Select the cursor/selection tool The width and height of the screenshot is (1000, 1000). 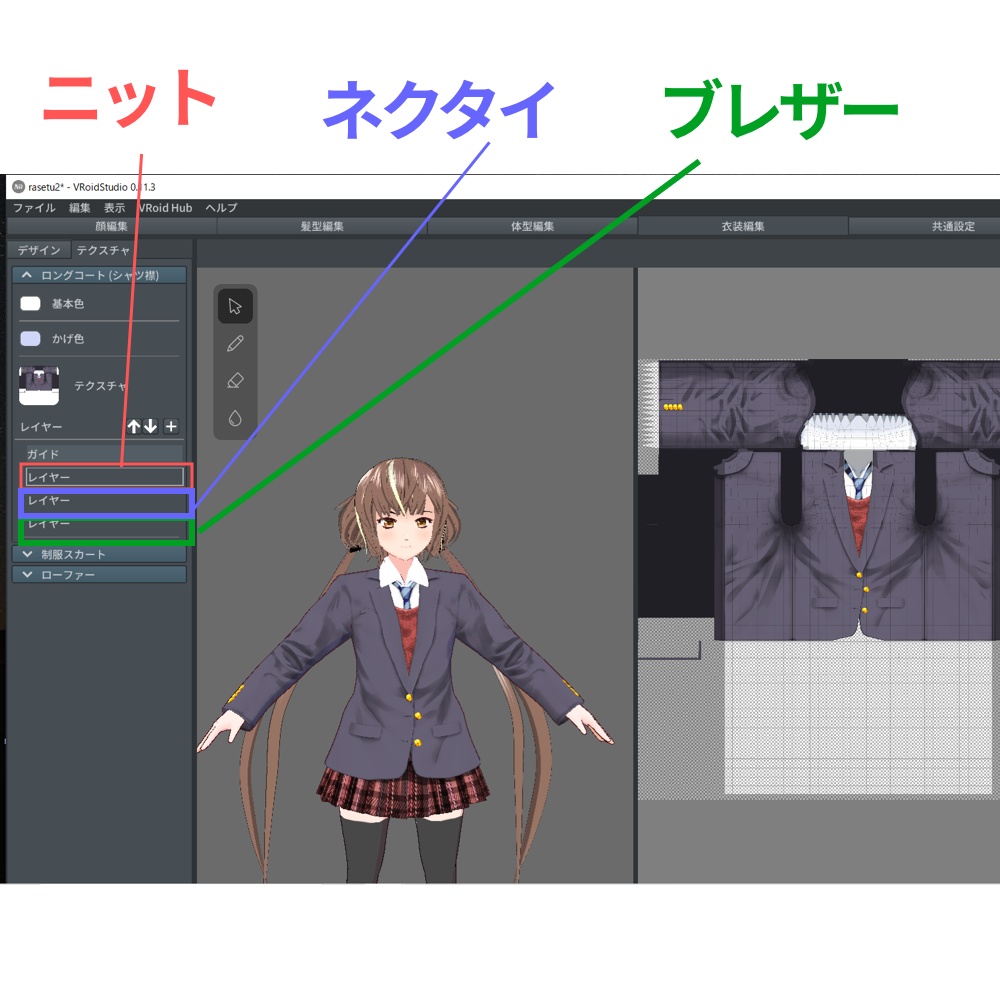pyautogui.click(x=235, y=307)
